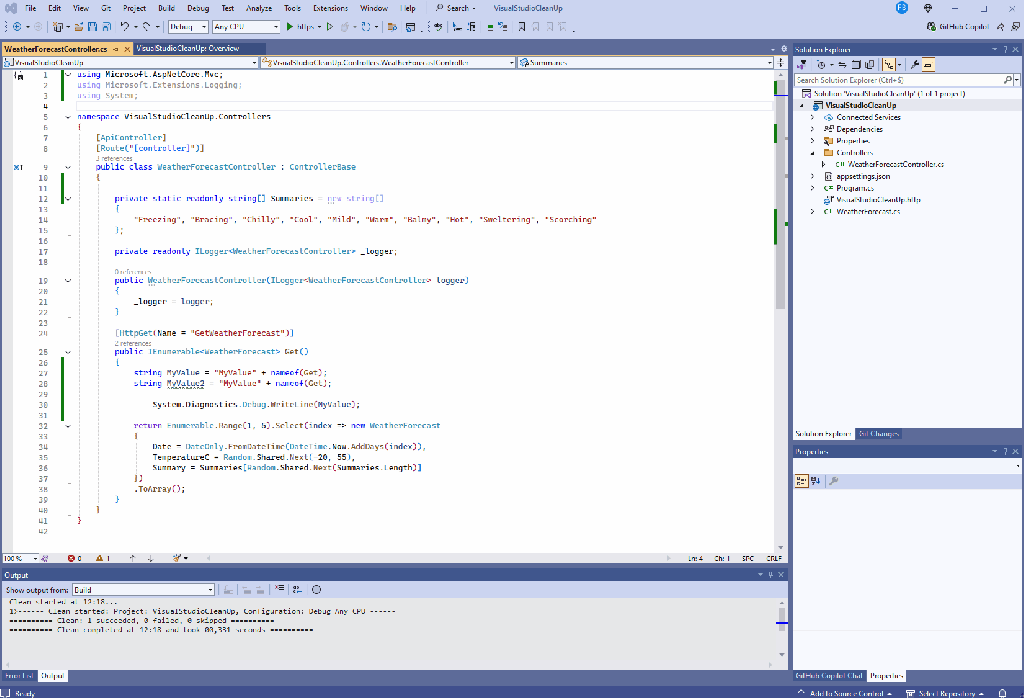
Task: Toggle the Preview Selected Items button in Solution Explorer
Action: (x=927, y=64)
